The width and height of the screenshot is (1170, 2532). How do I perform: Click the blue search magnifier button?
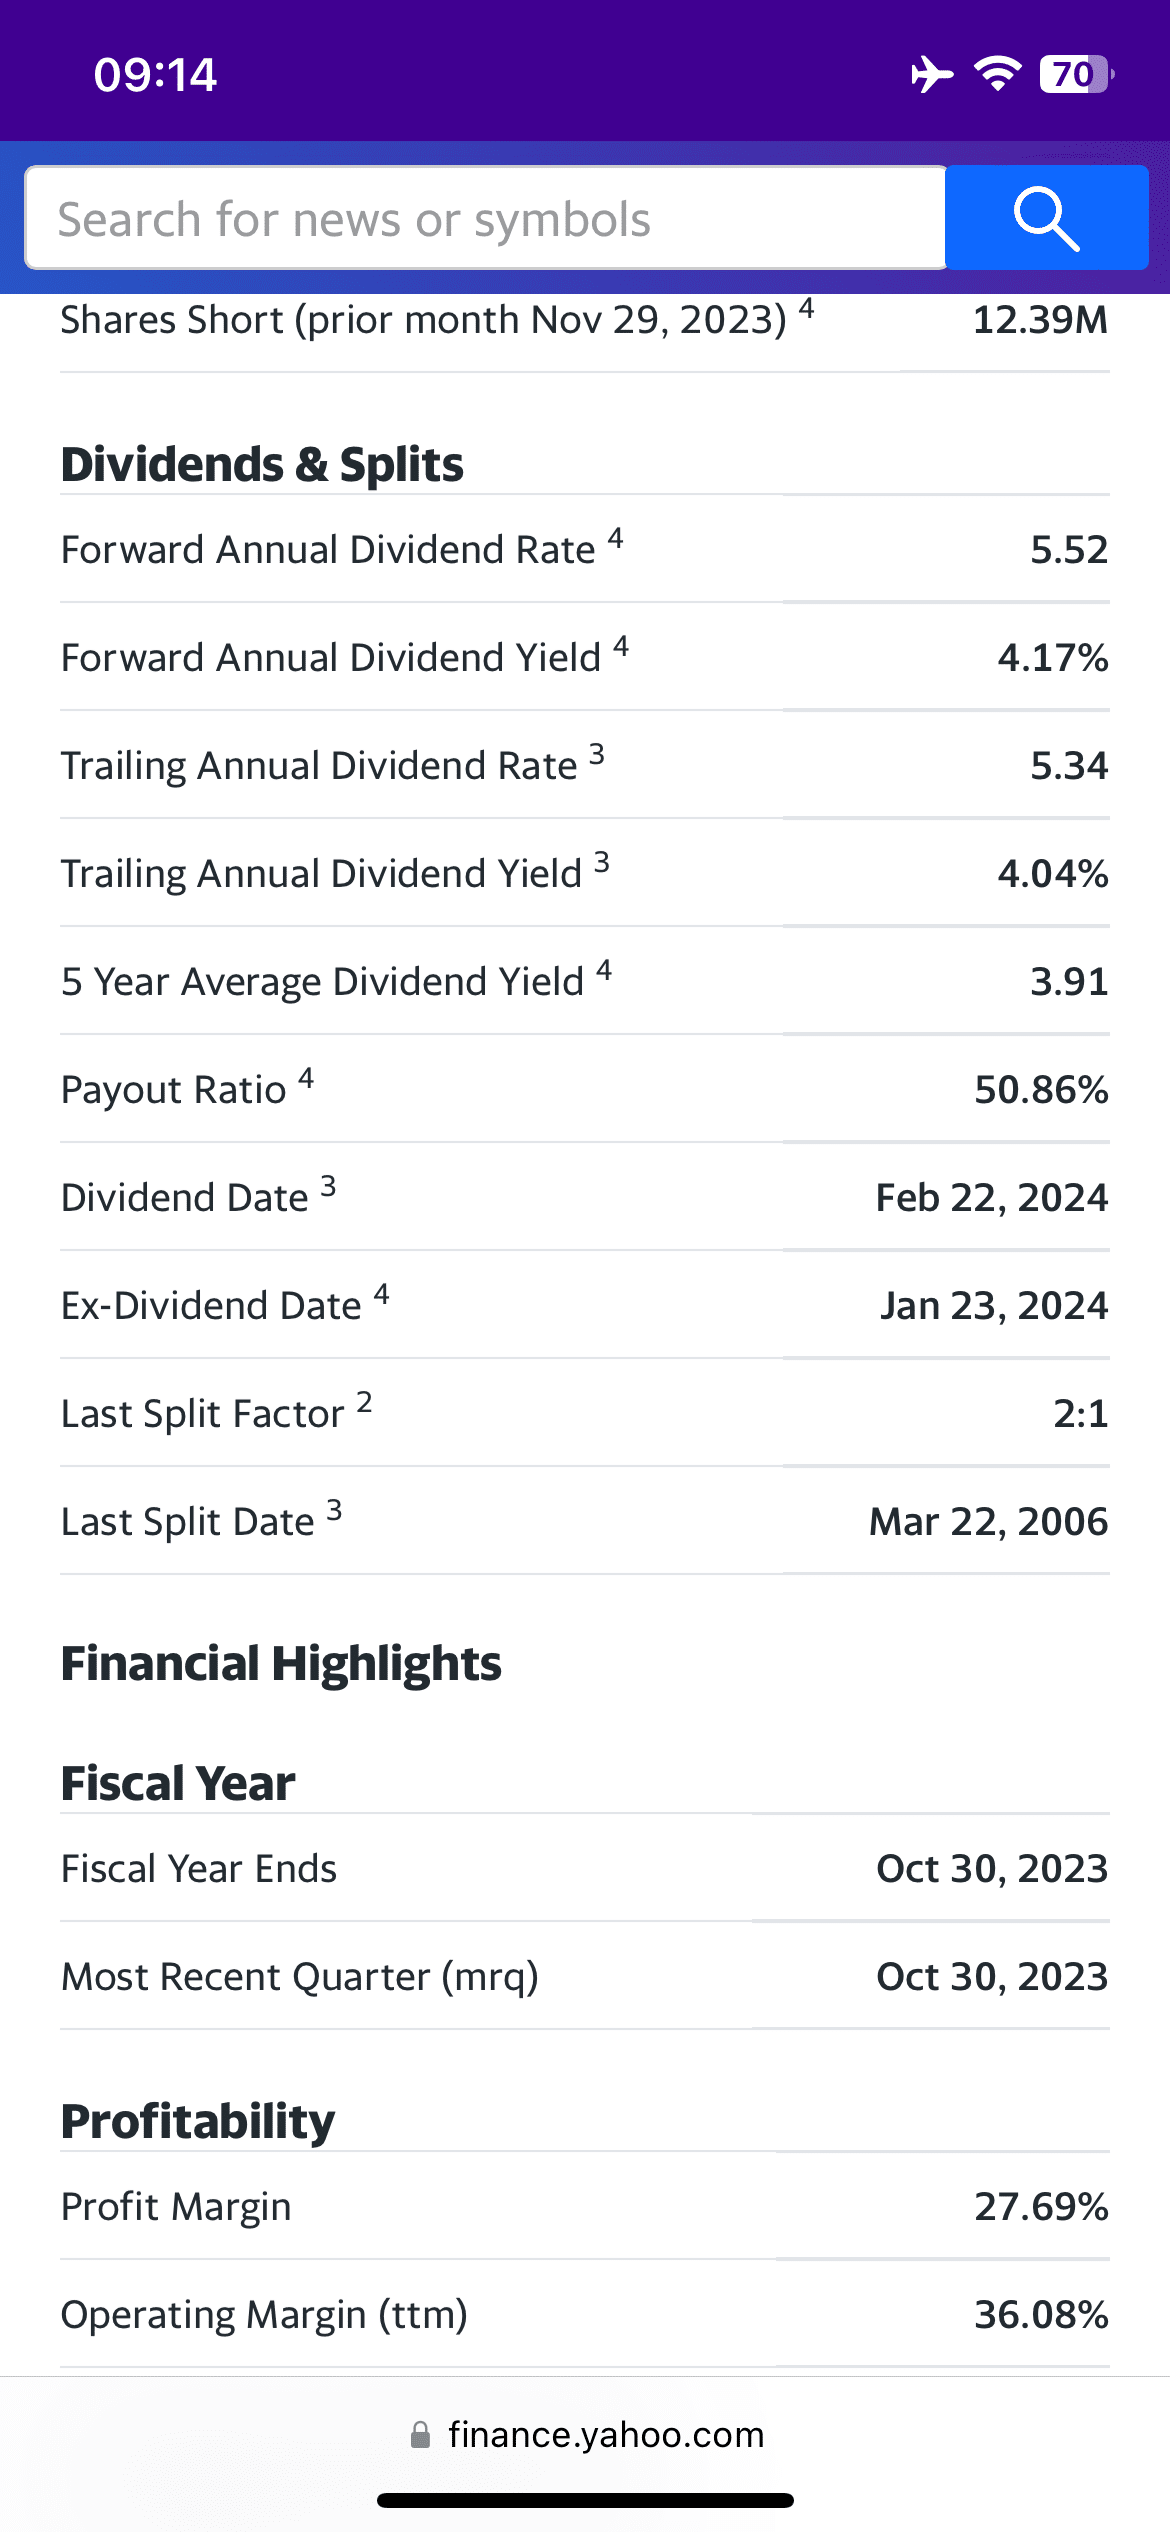coord(1046,218)
